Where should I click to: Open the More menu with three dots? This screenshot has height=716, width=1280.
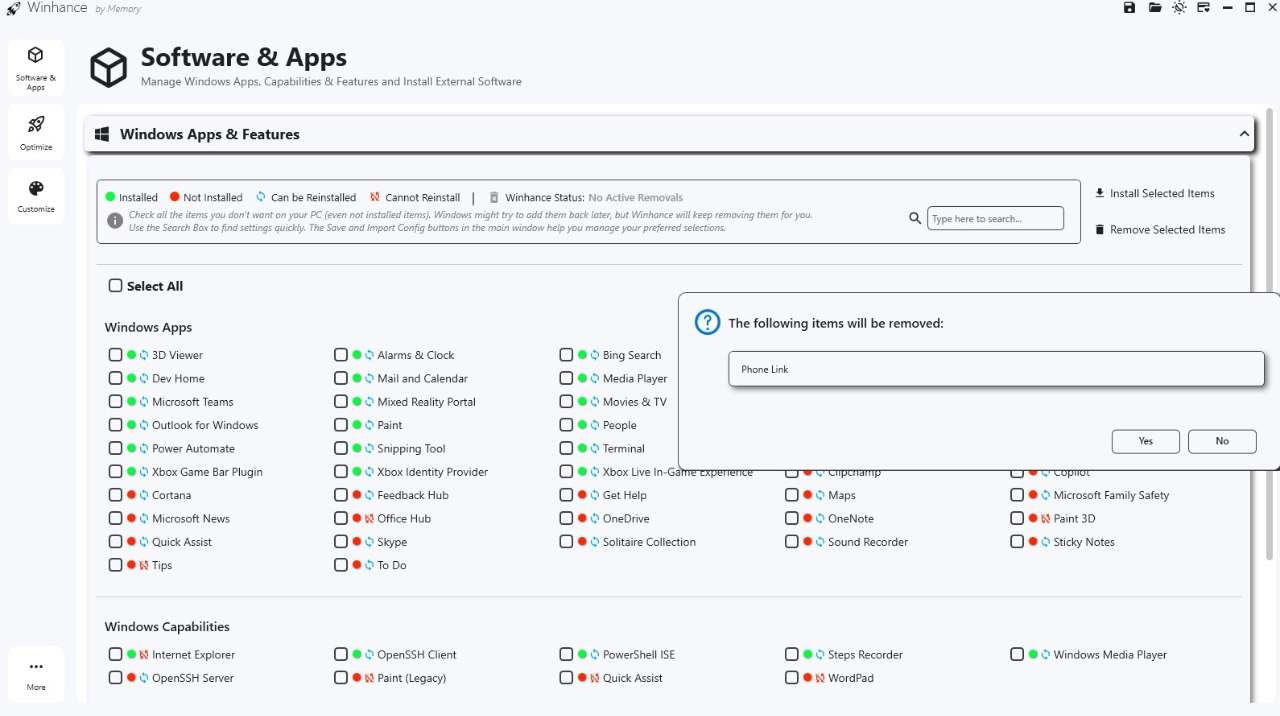36,674
